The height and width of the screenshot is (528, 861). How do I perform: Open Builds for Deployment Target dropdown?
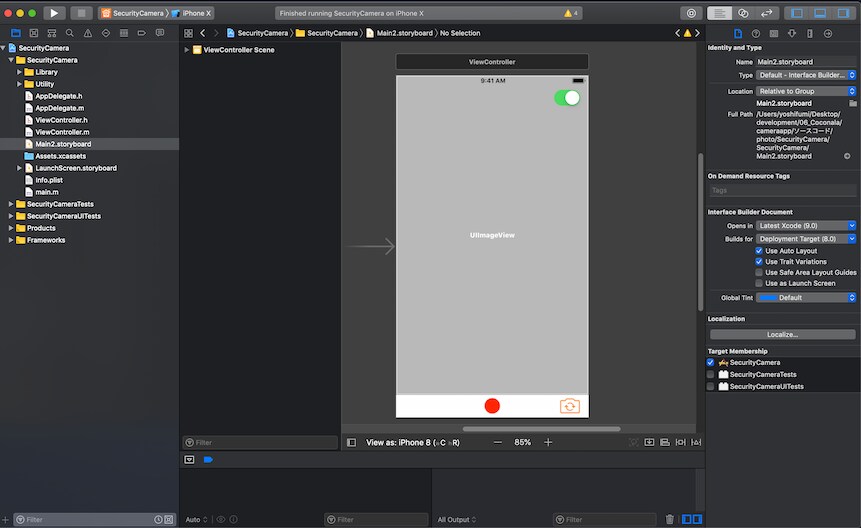[x=806, y=239]
